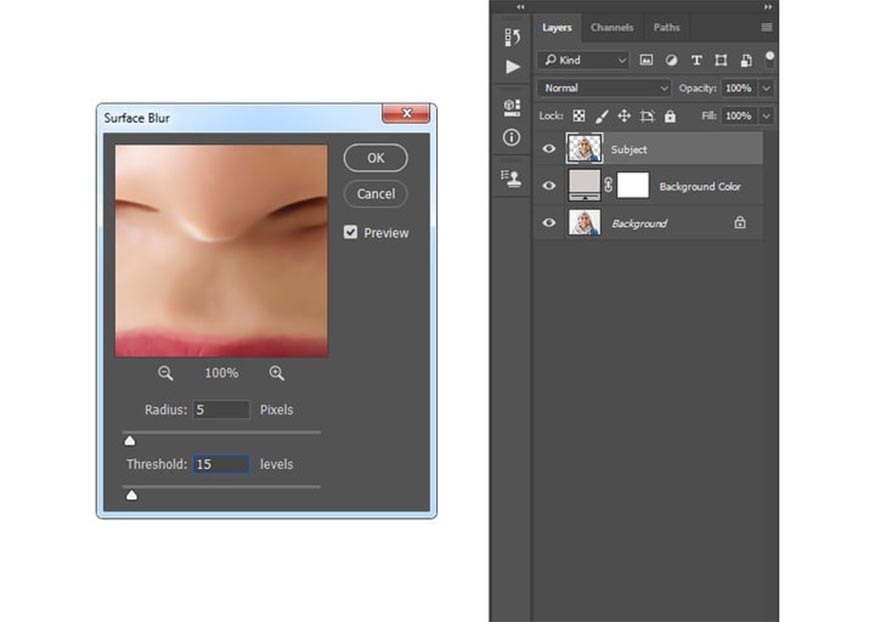Click the 100% preview zoom value
This screenshot has height=622, width=875.
click(x=221, y=373)
